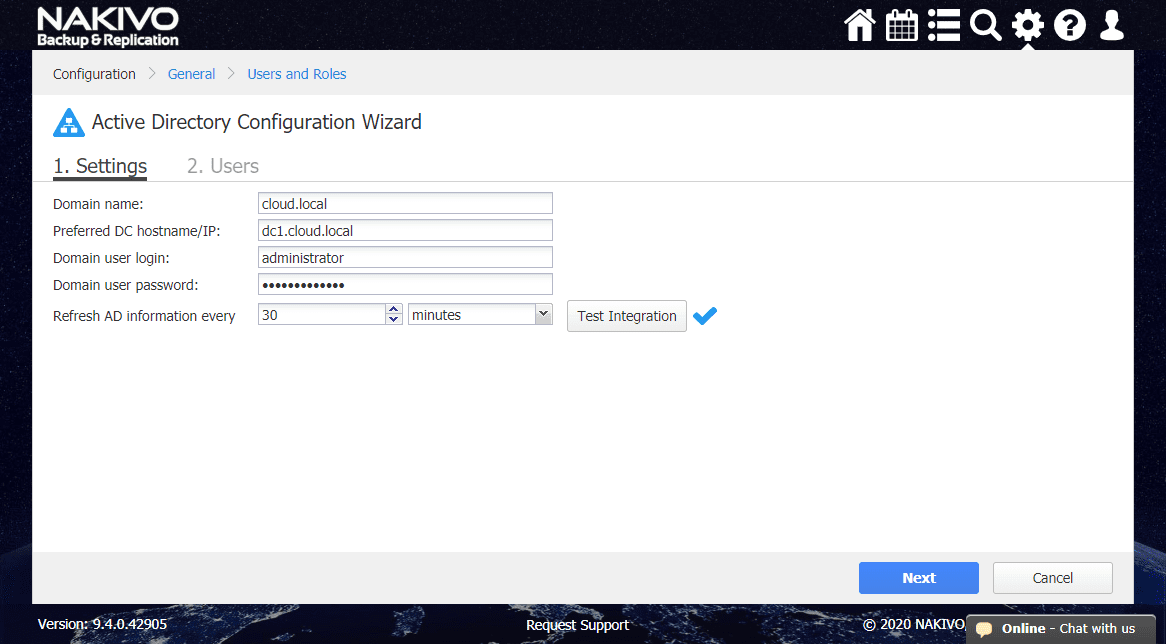Open the Settings gear icon
The image size is (1166, 644).
point(1027,25)
